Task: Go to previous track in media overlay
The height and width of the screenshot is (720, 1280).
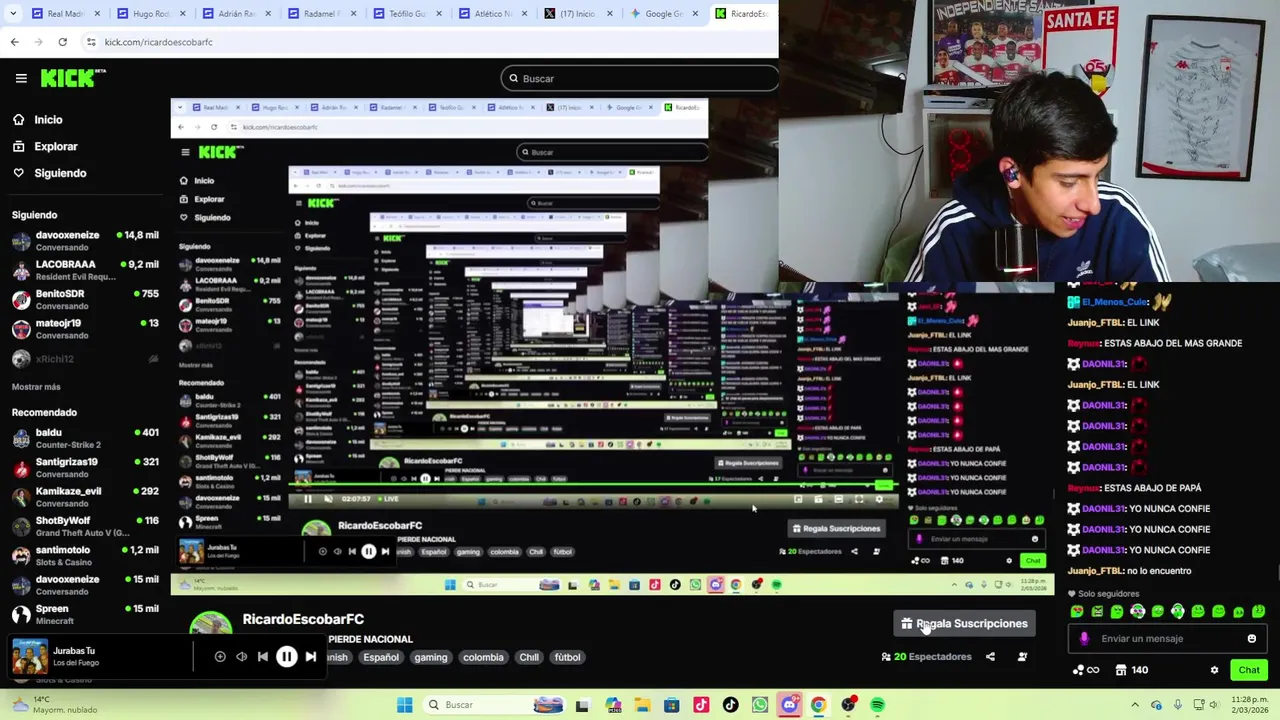Action: click(x=262, y=657)
